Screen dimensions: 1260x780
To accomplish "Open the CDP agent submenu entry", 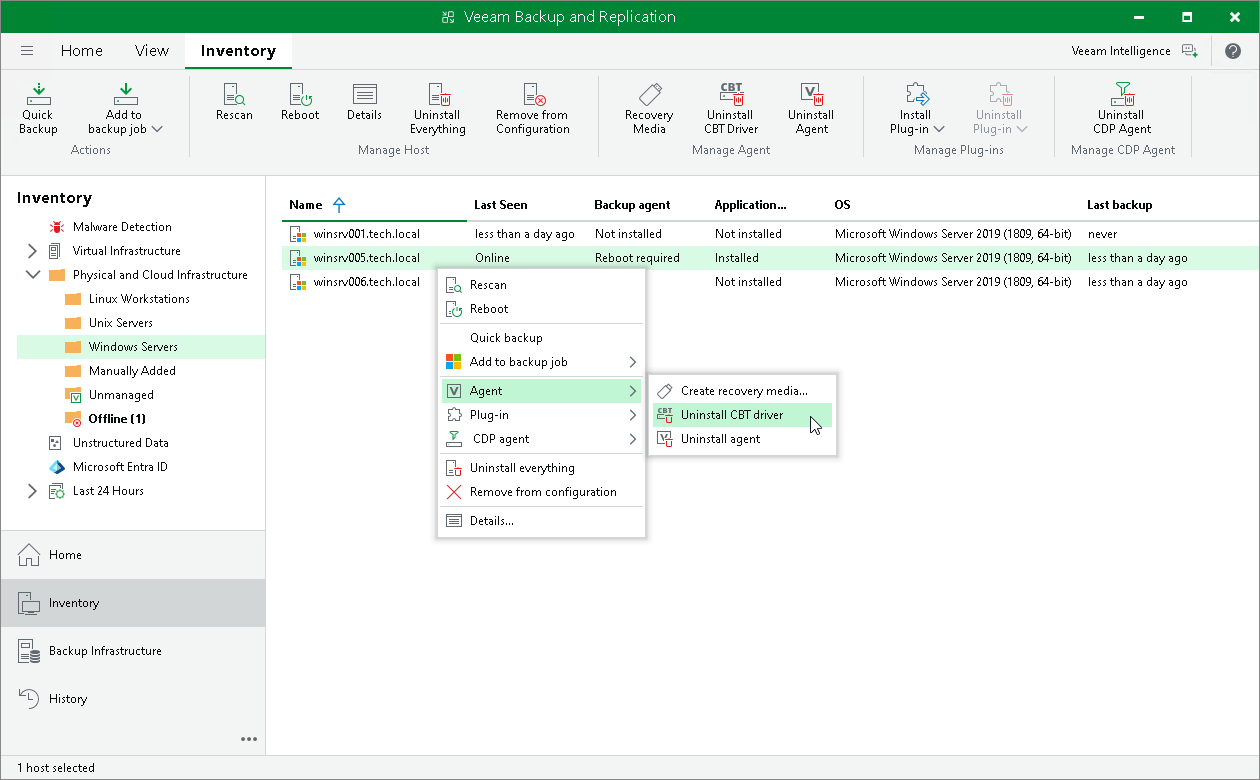I will tap(541, 439).
